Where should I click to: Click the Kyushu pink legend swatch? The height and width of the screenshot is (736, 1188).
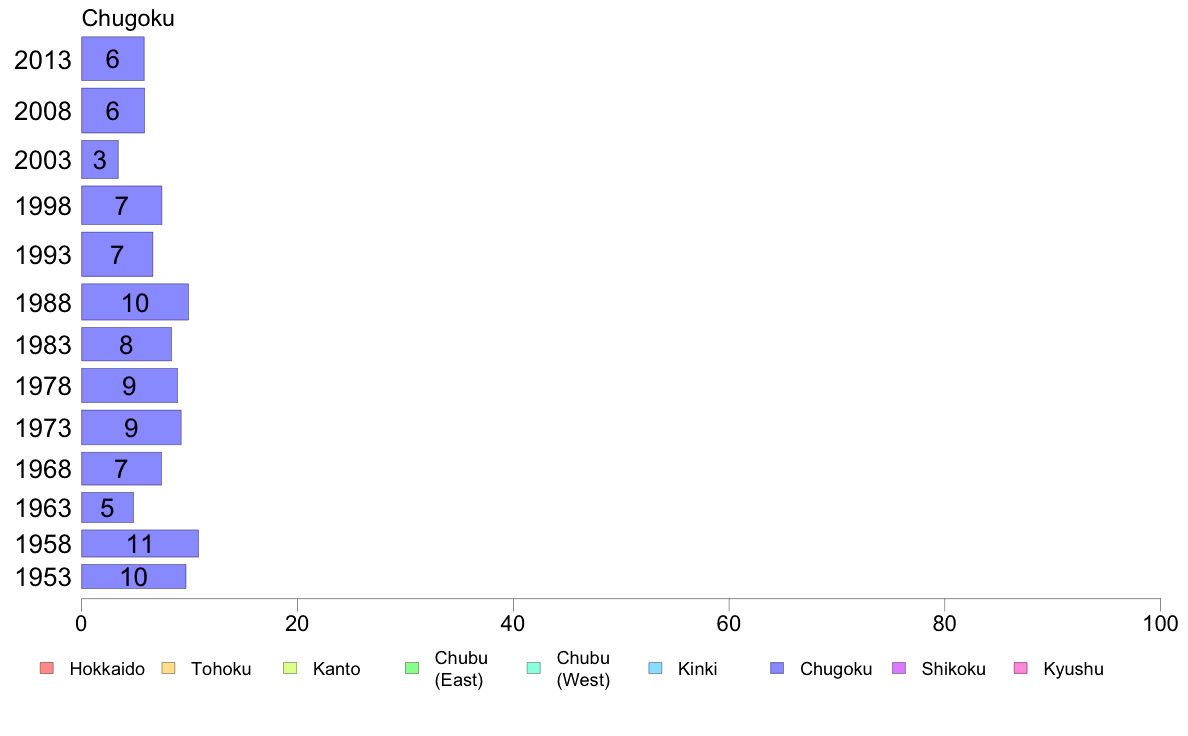tap(1021, 668)
